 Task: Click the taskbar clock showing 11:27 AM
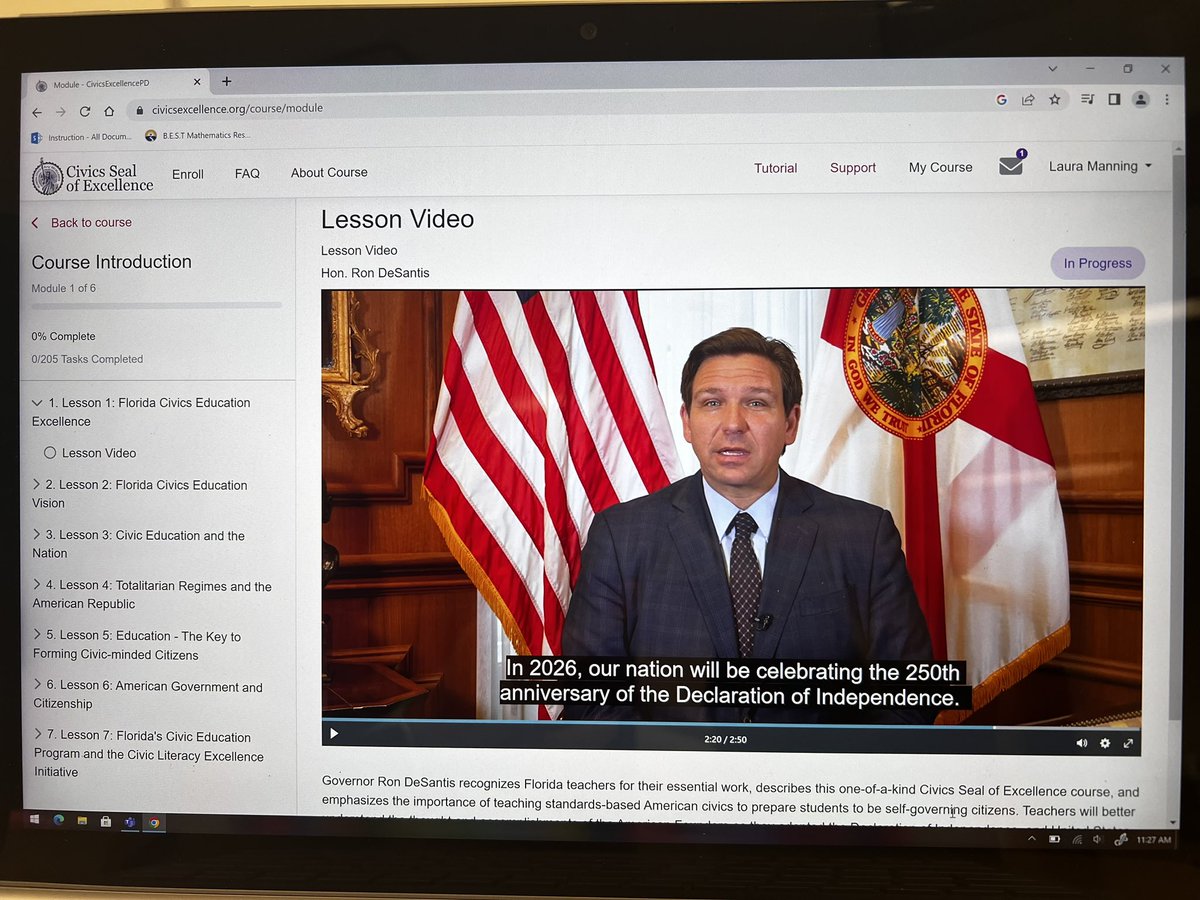pos(1154,841)
